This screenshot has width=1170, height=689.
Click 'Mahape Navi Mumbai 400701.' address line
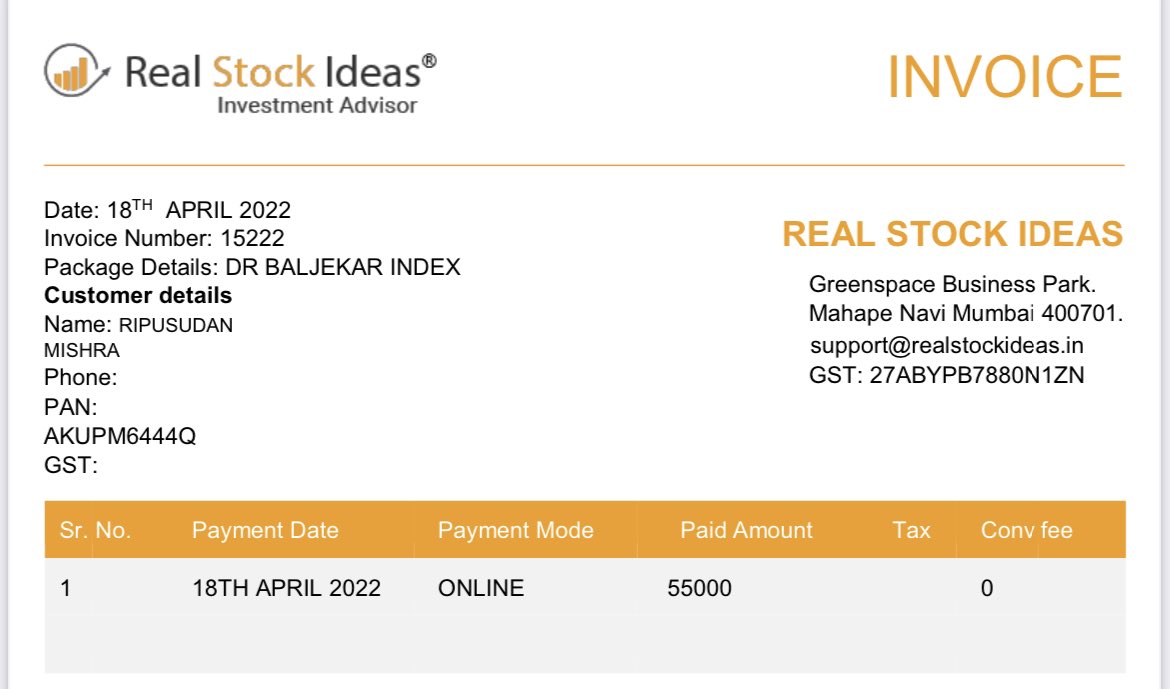click(966, 313)
